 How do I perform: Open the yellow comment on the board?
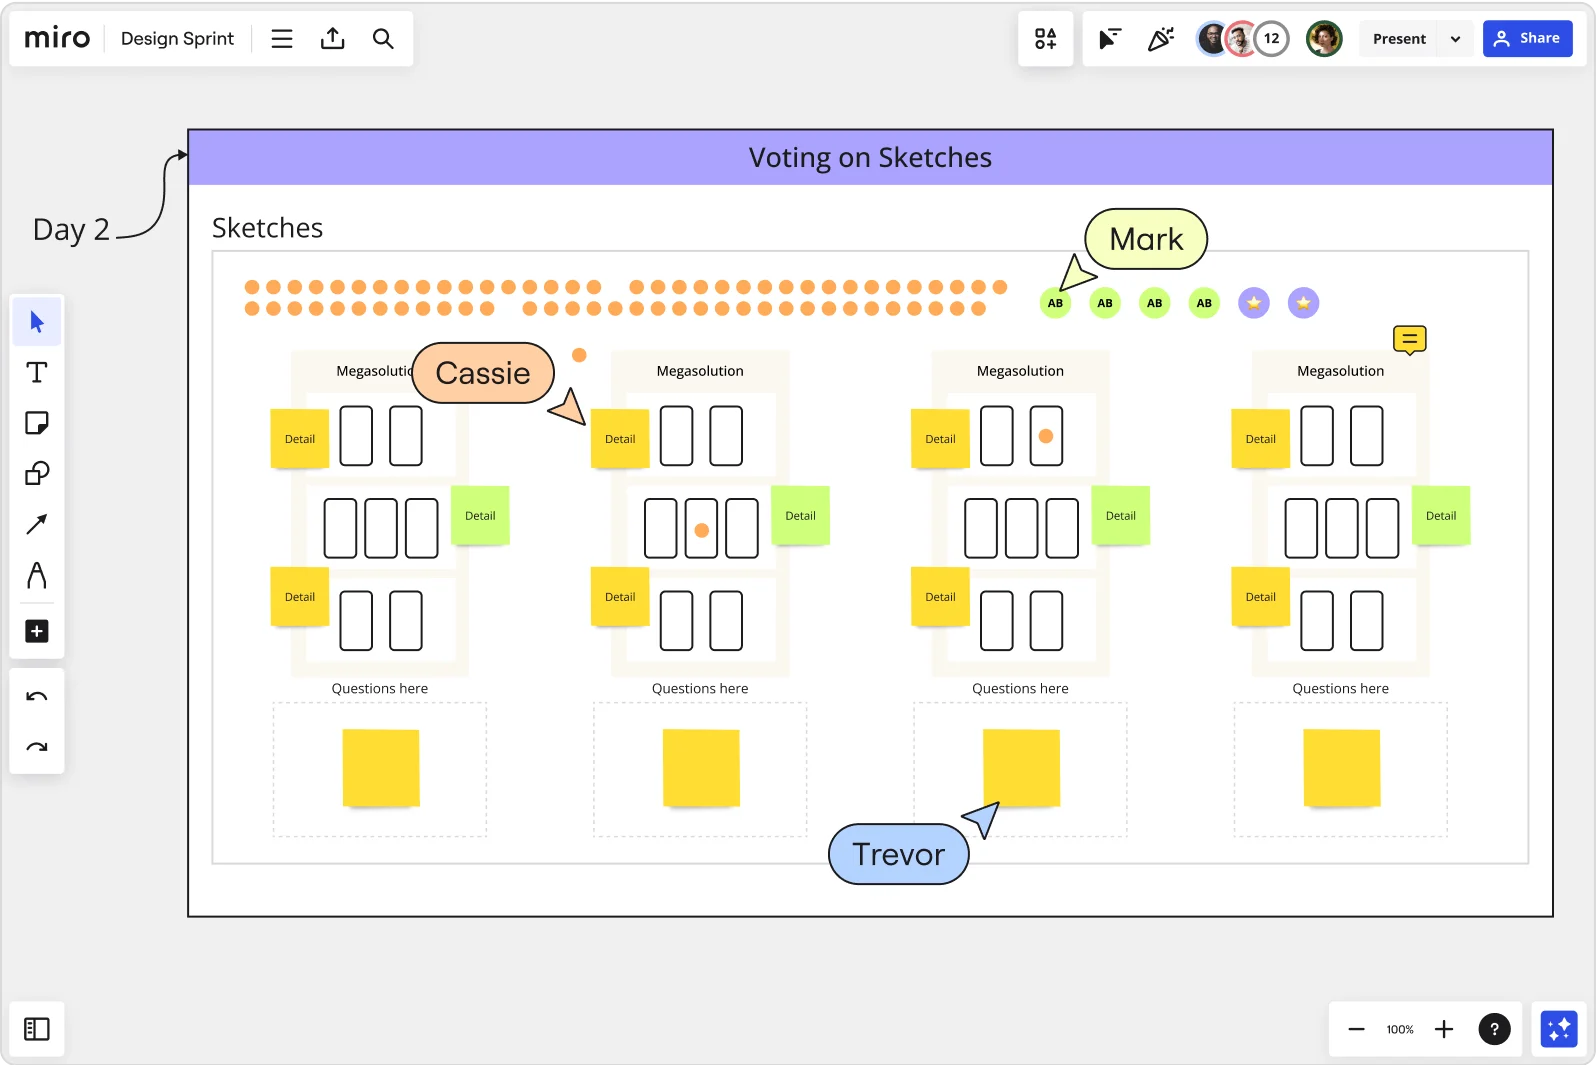pyautogui.click(x=1409, y=340)
